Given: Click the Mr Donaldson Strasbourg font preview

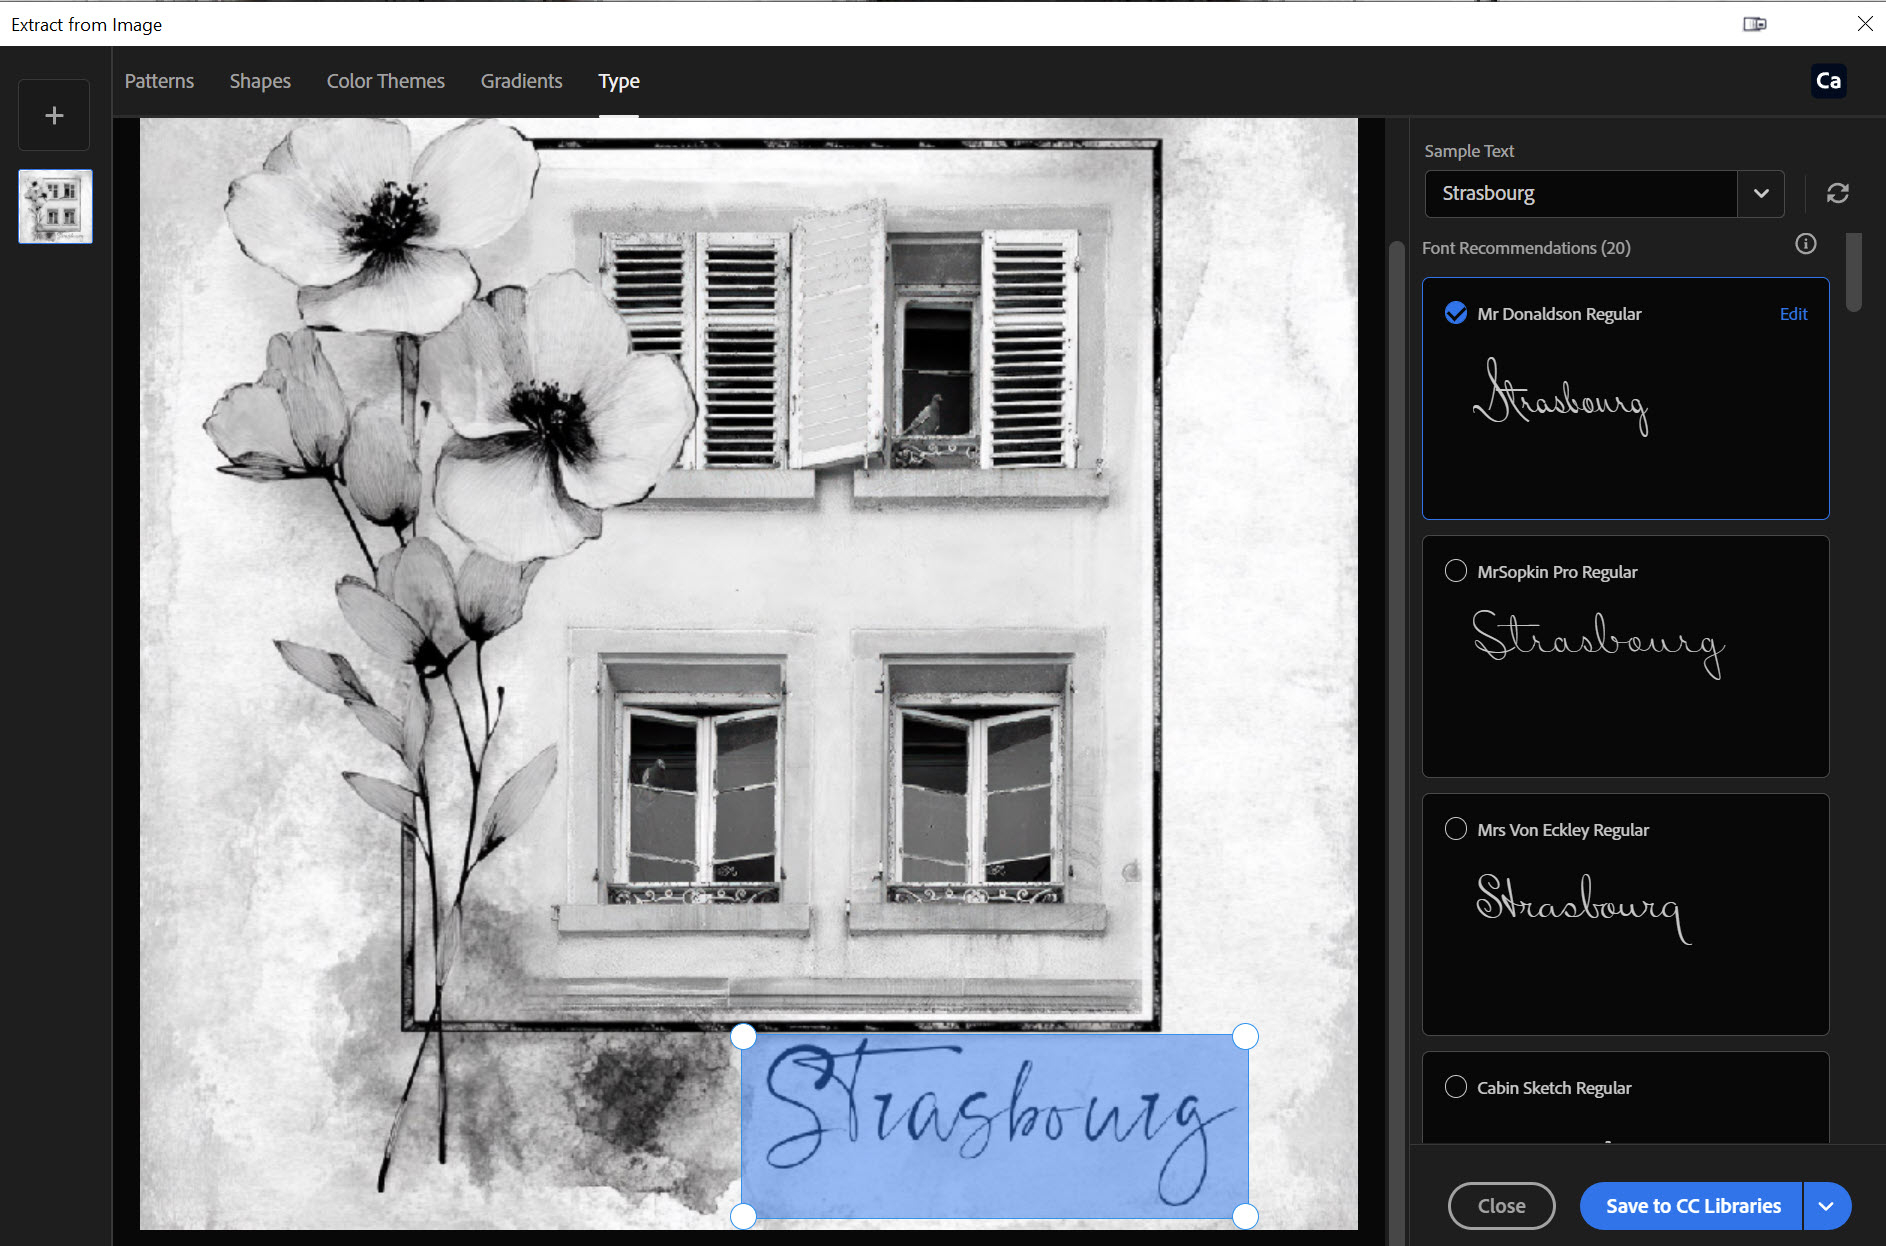Looking at the screenshot, I should click(1560, 397).
